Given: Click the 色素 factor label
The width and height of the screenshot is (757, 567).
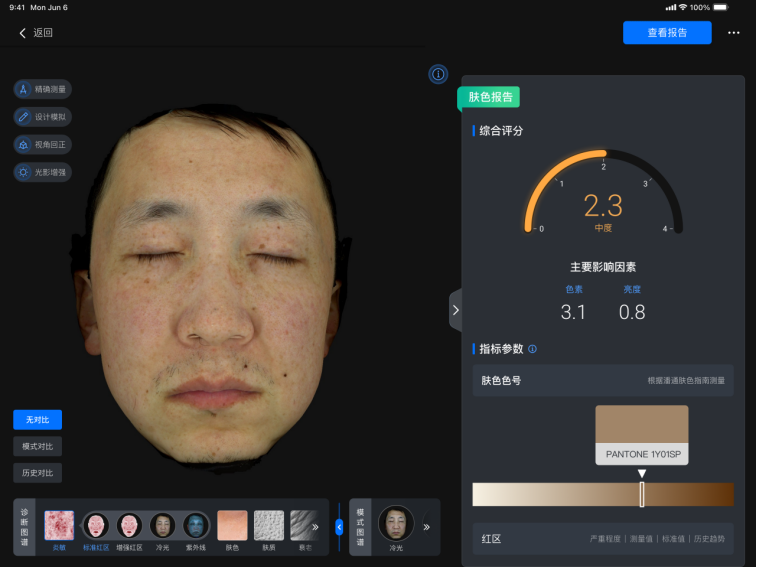Looking at the screenshot, I should click(x=574, y=289).
